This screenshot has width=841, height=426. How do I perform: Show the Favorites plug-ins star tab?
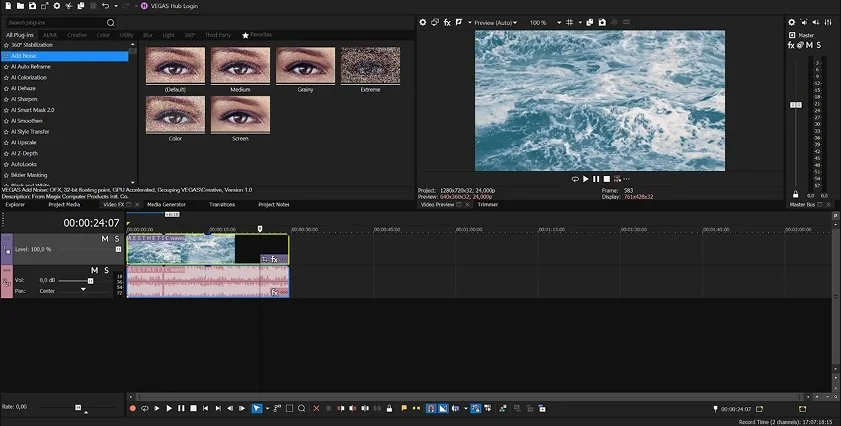pyautogui.click(x=257, y=35)
